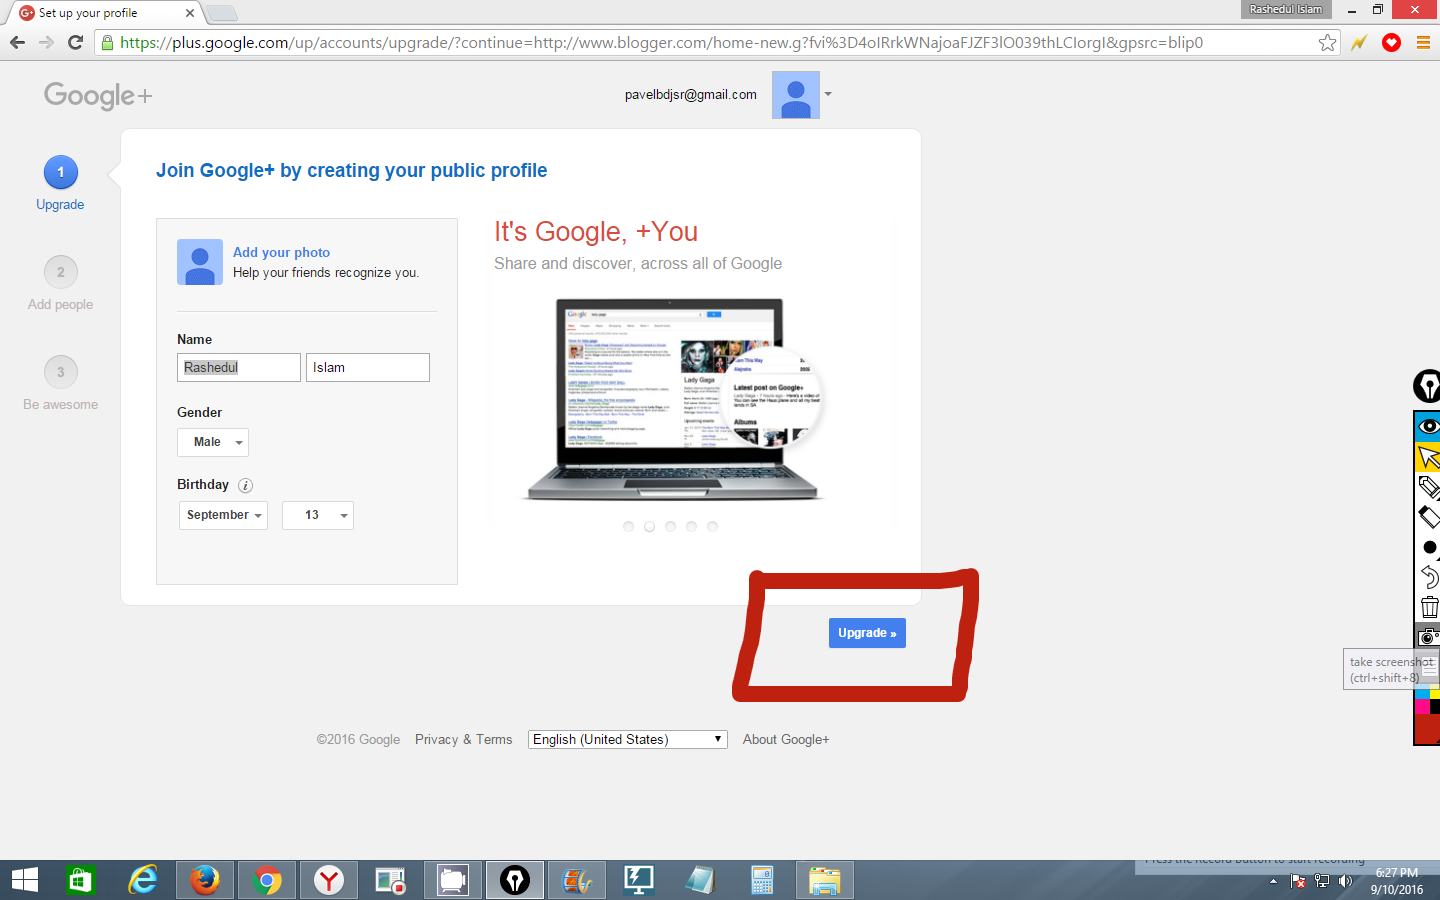Show hidden system tray icons
Screen dimensions: 1440x900
pos(1273,881)
